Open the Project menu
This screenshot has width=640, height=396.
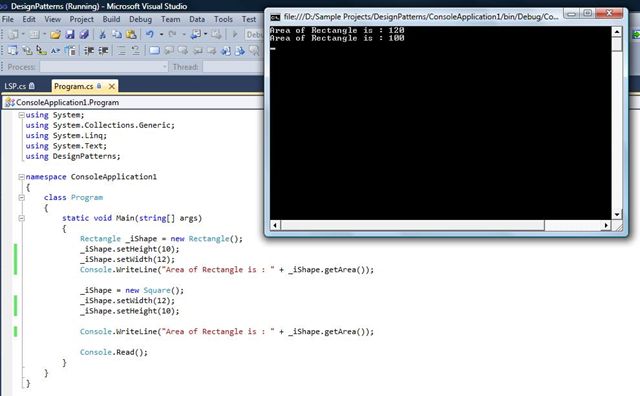click(x=82, y=19)
